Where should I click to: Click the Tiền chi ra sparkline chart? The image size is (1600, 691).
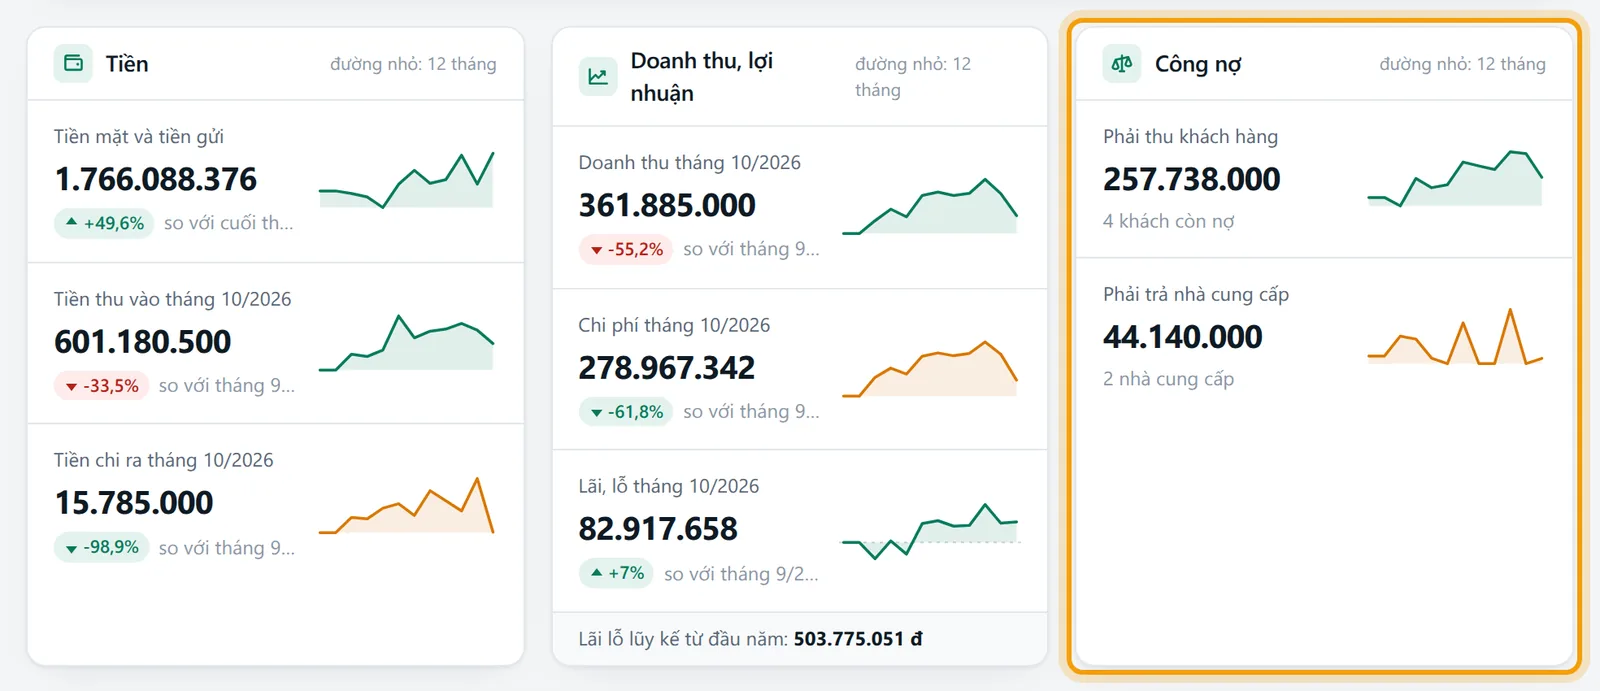point(406,505)
